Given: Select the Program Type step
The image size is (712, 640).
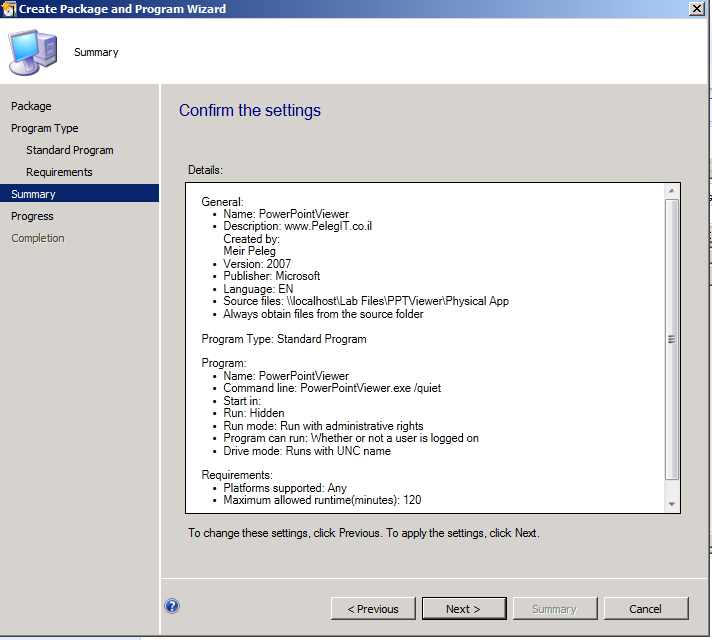Looking at the screenshot, I should tap(44, 128).
